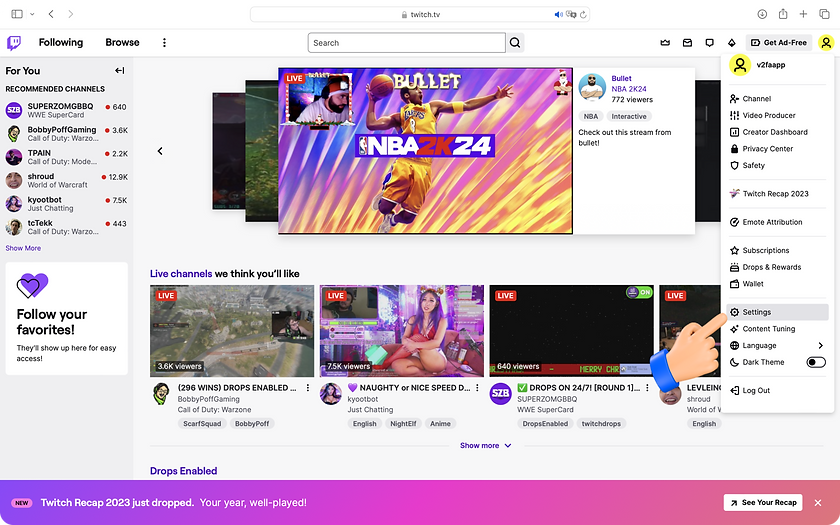Click the kyootbot live stream thumbnail
The width and height of the screenshot is (840, 525).
pyautogui.click(x=402, y=331)
